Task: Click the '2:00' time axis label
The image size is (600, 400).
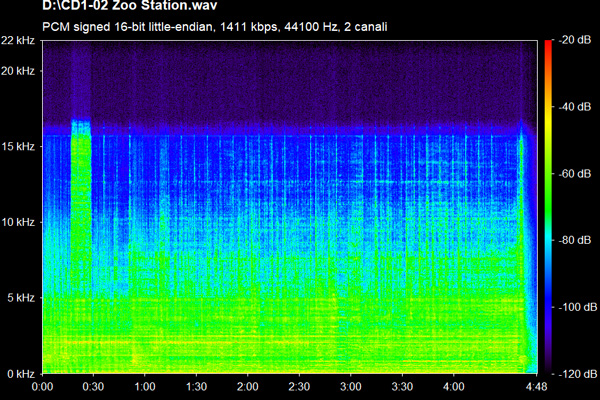Action: coord(248,387)
